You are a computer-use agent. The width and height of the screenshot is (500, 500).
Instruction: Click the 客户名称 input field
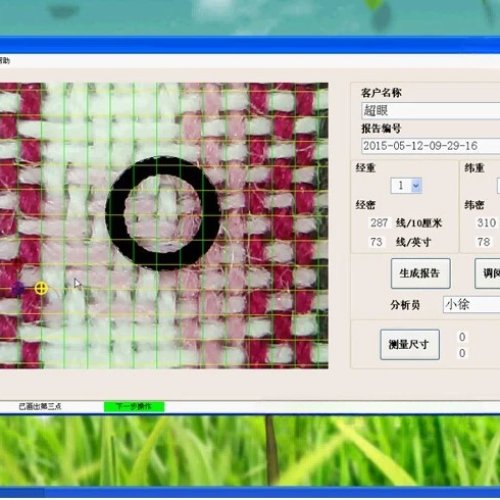pyautogui.click(x=431, y=111)
